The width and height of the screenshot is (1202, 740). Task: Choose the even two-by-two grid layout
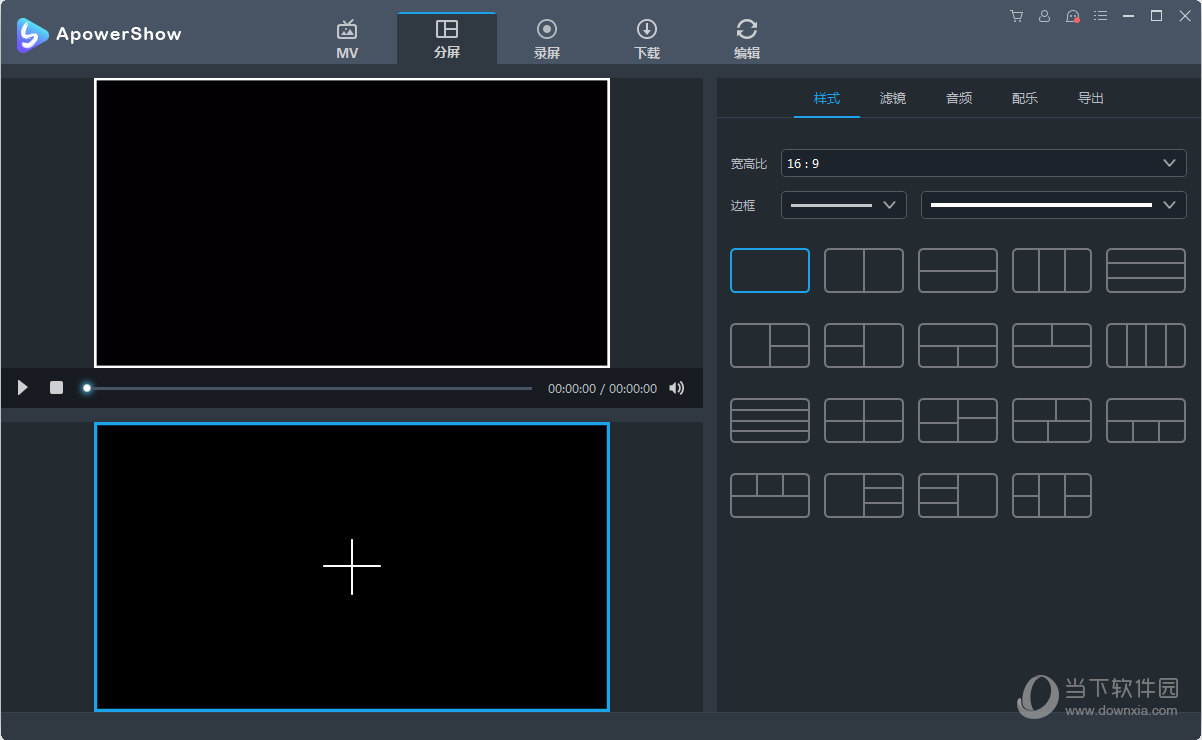coord(864,420)
